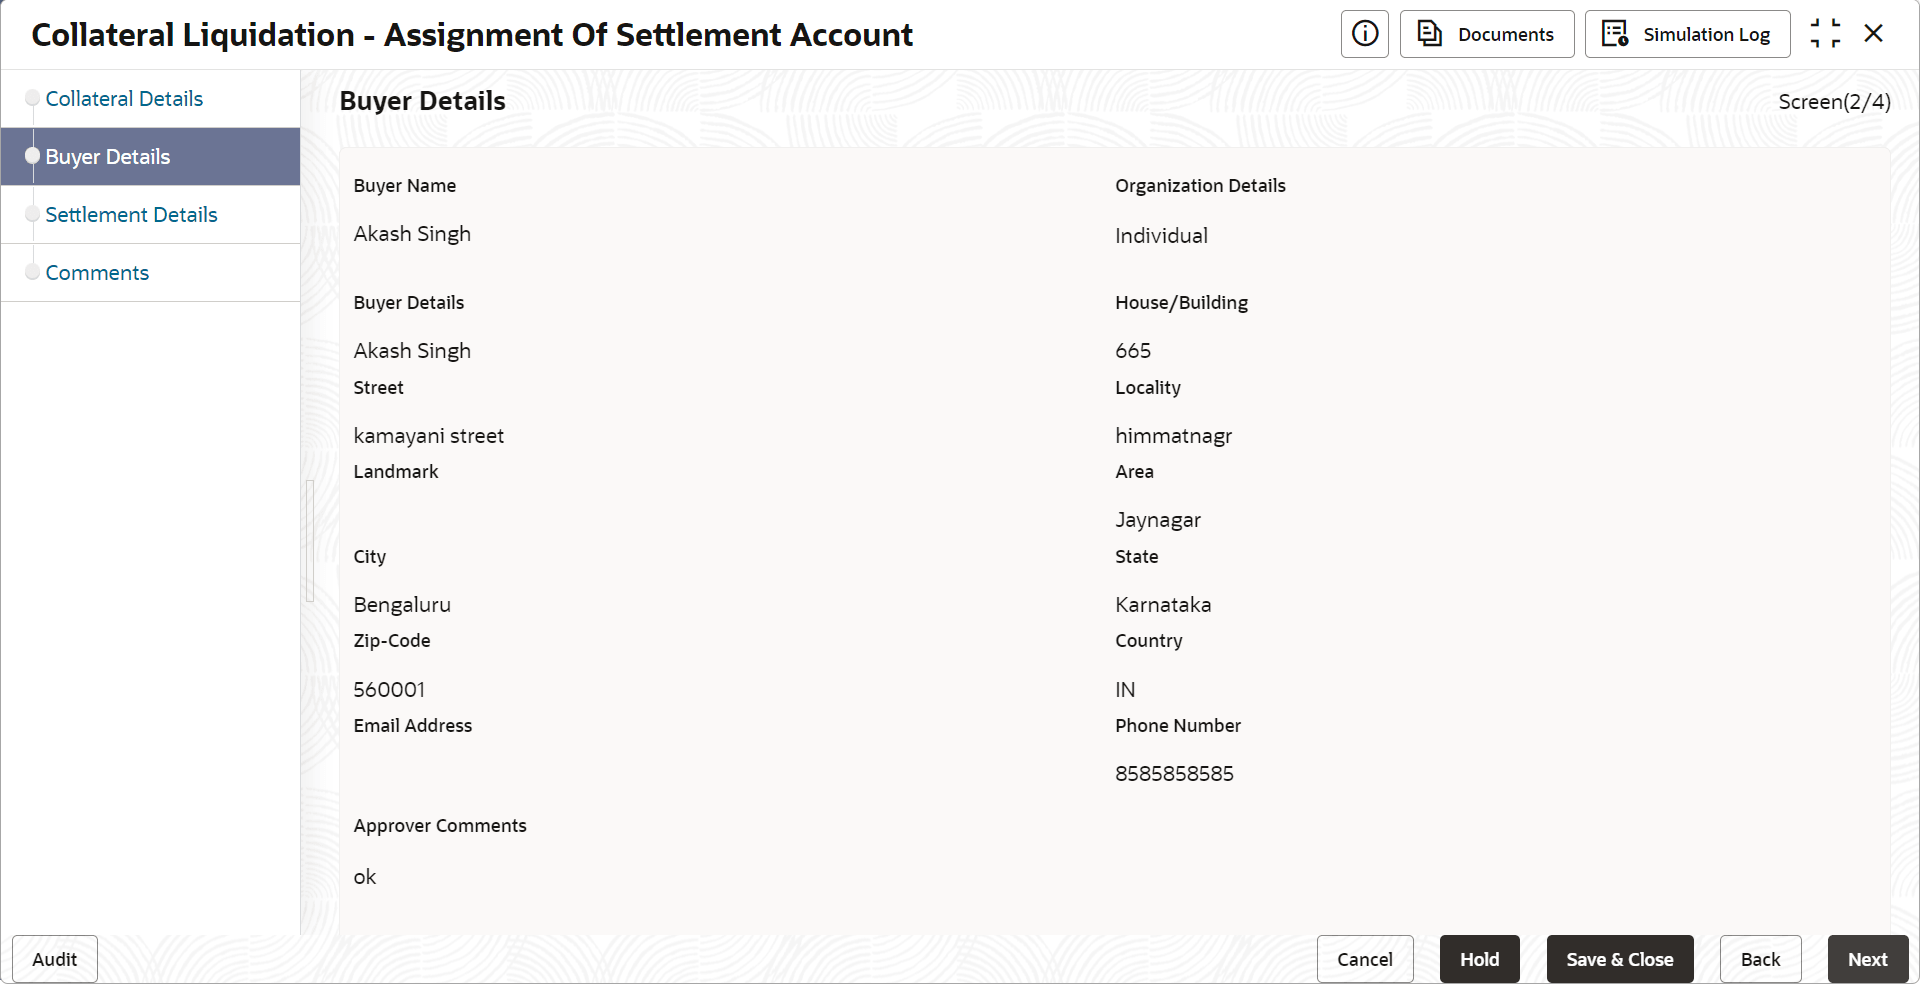Select the Buyer Details step
The width and height of the screenshot is (1920, 984).
(x=108, y=157)
